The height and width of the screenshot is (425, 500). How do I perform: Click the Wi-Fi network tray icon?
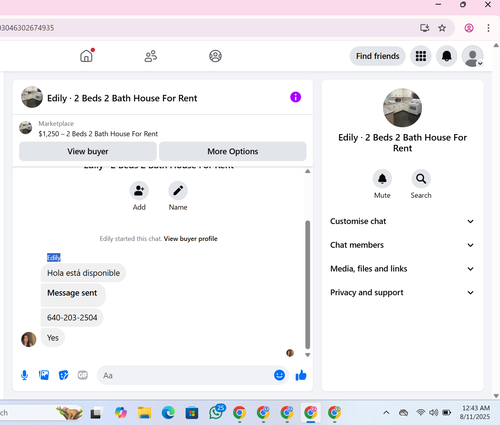click(x=421, y=413)
